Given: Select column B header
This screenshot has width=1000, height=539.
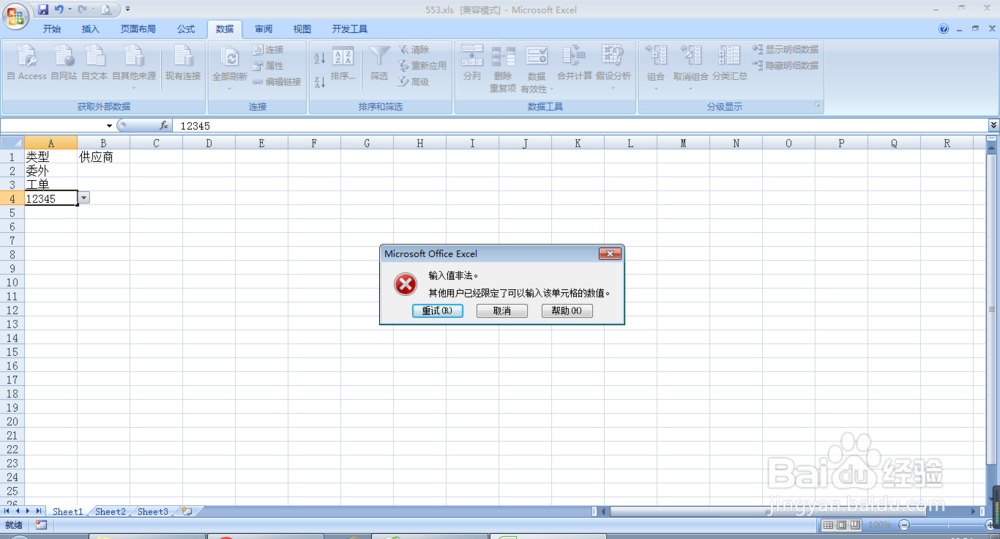Looking at the screenshot, I should (x=103, y=143).
